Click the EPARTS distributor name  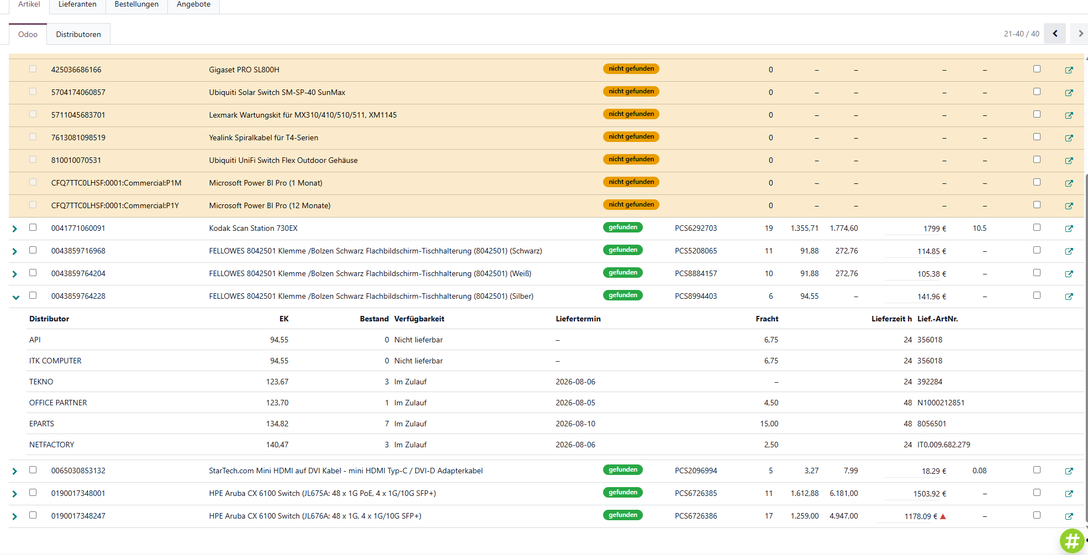(41, 423)
